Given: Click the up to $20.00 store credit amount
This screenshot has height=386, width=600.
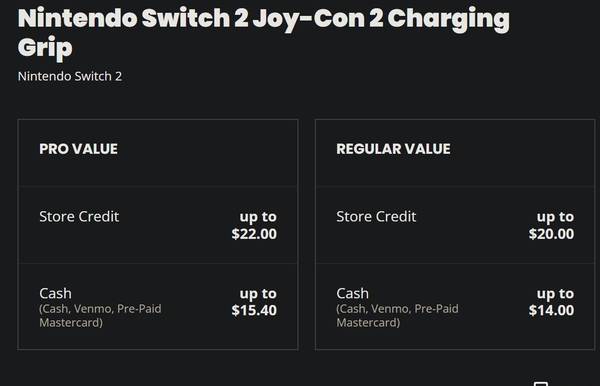Looking at the screenshot, I should 551,225.
